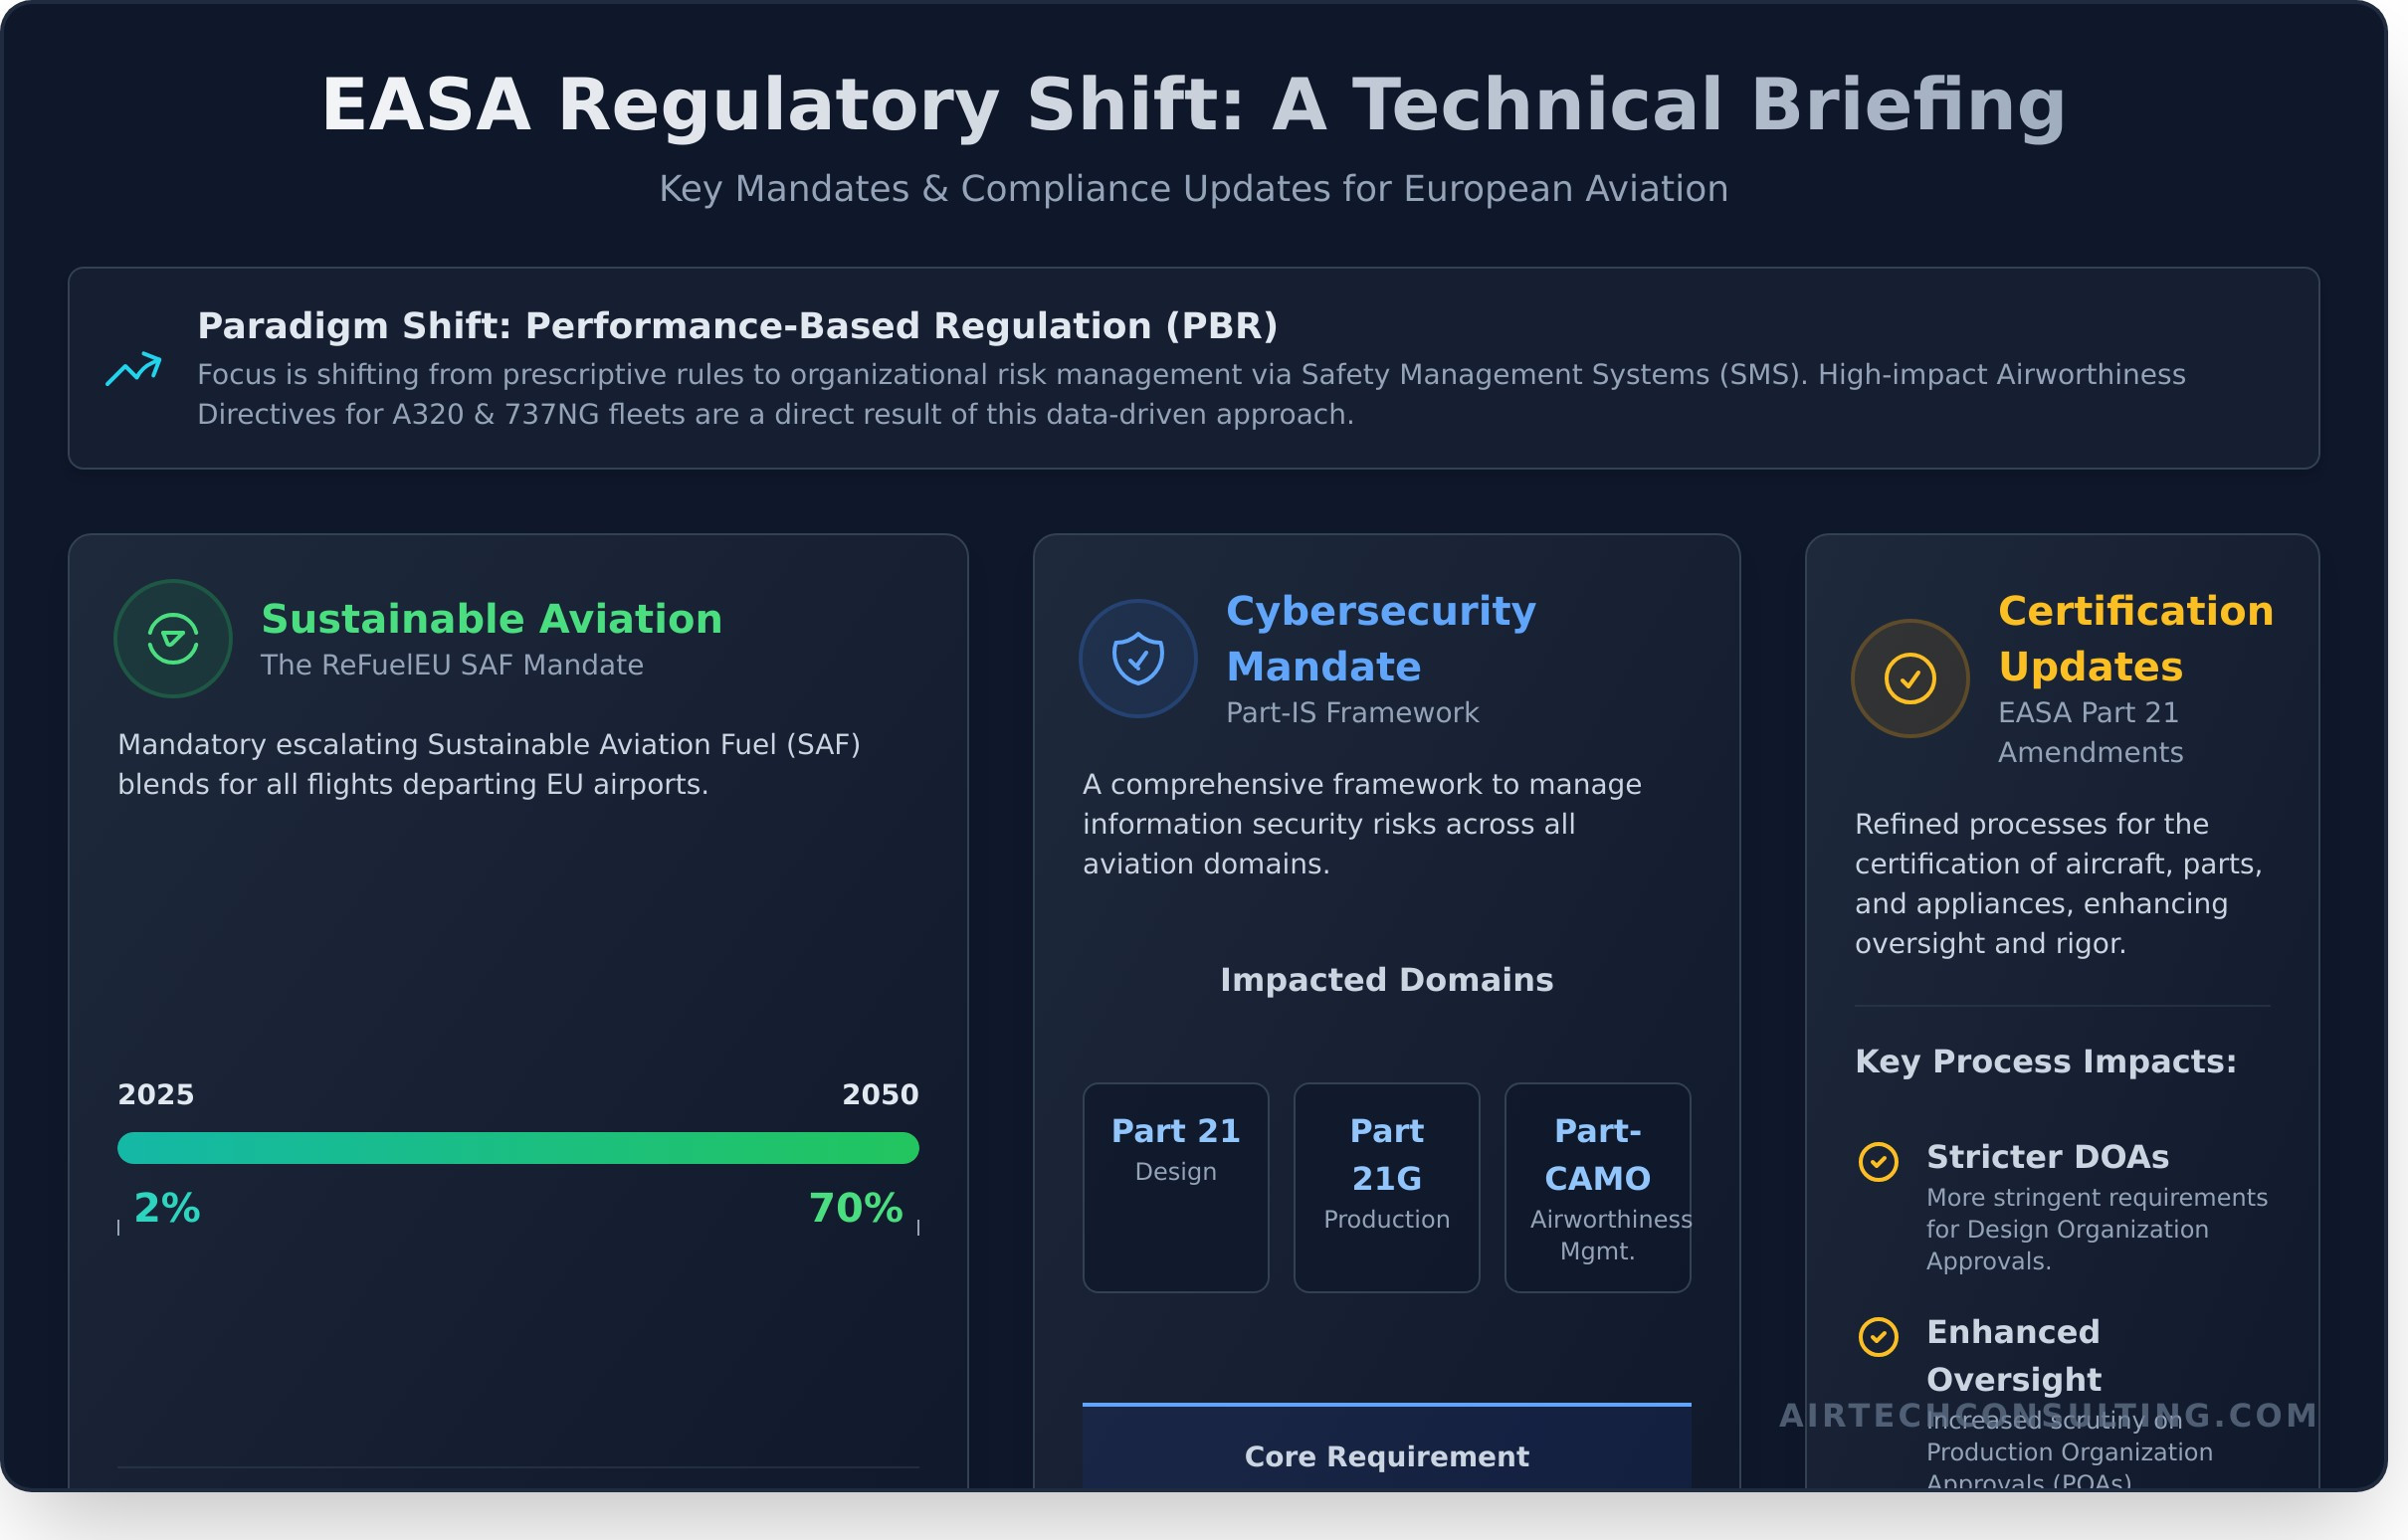Click the Impacted Domains section label

coord(1386,980)
